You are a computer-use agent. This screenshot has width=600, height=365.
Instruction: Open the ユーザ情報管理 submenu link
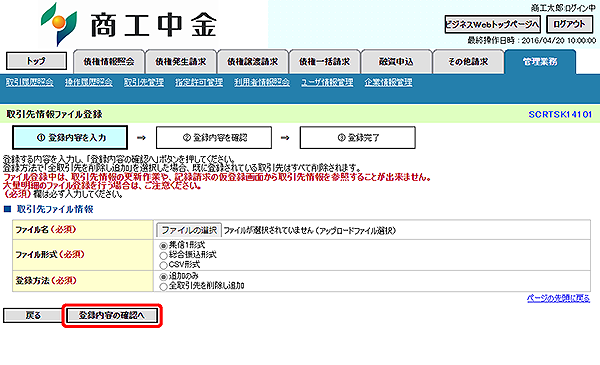327,82
